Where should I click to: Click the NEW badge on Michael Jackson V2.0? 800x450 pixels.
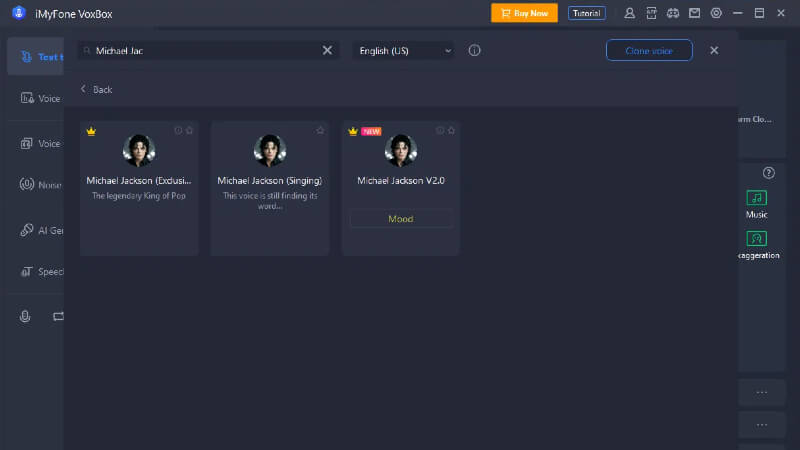[x=371, y=132]
